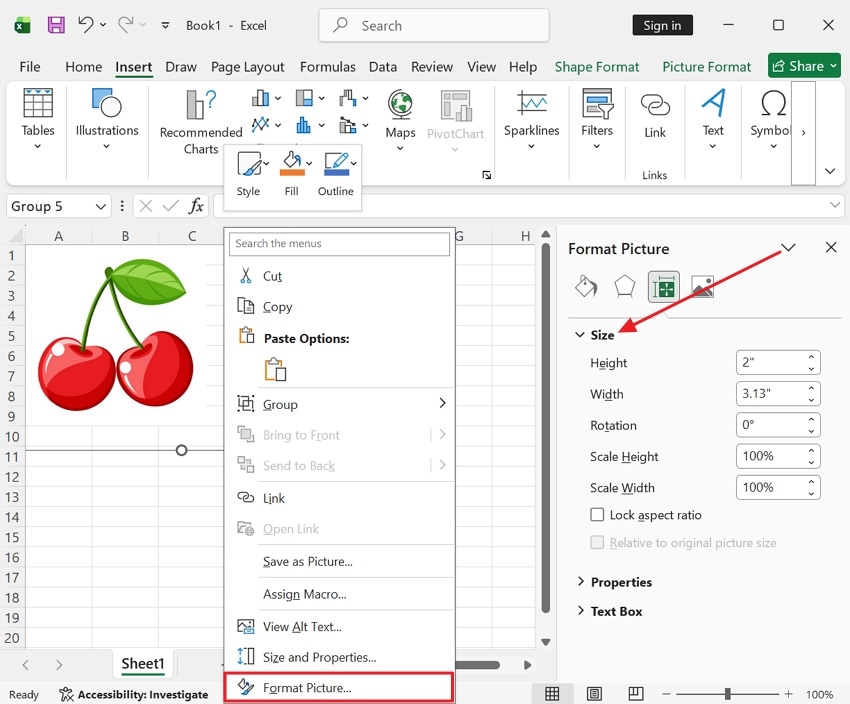Switch to the Picture Format ribbon tab
The height and width of the screenshot is (704, 850).
click(706, 66)
